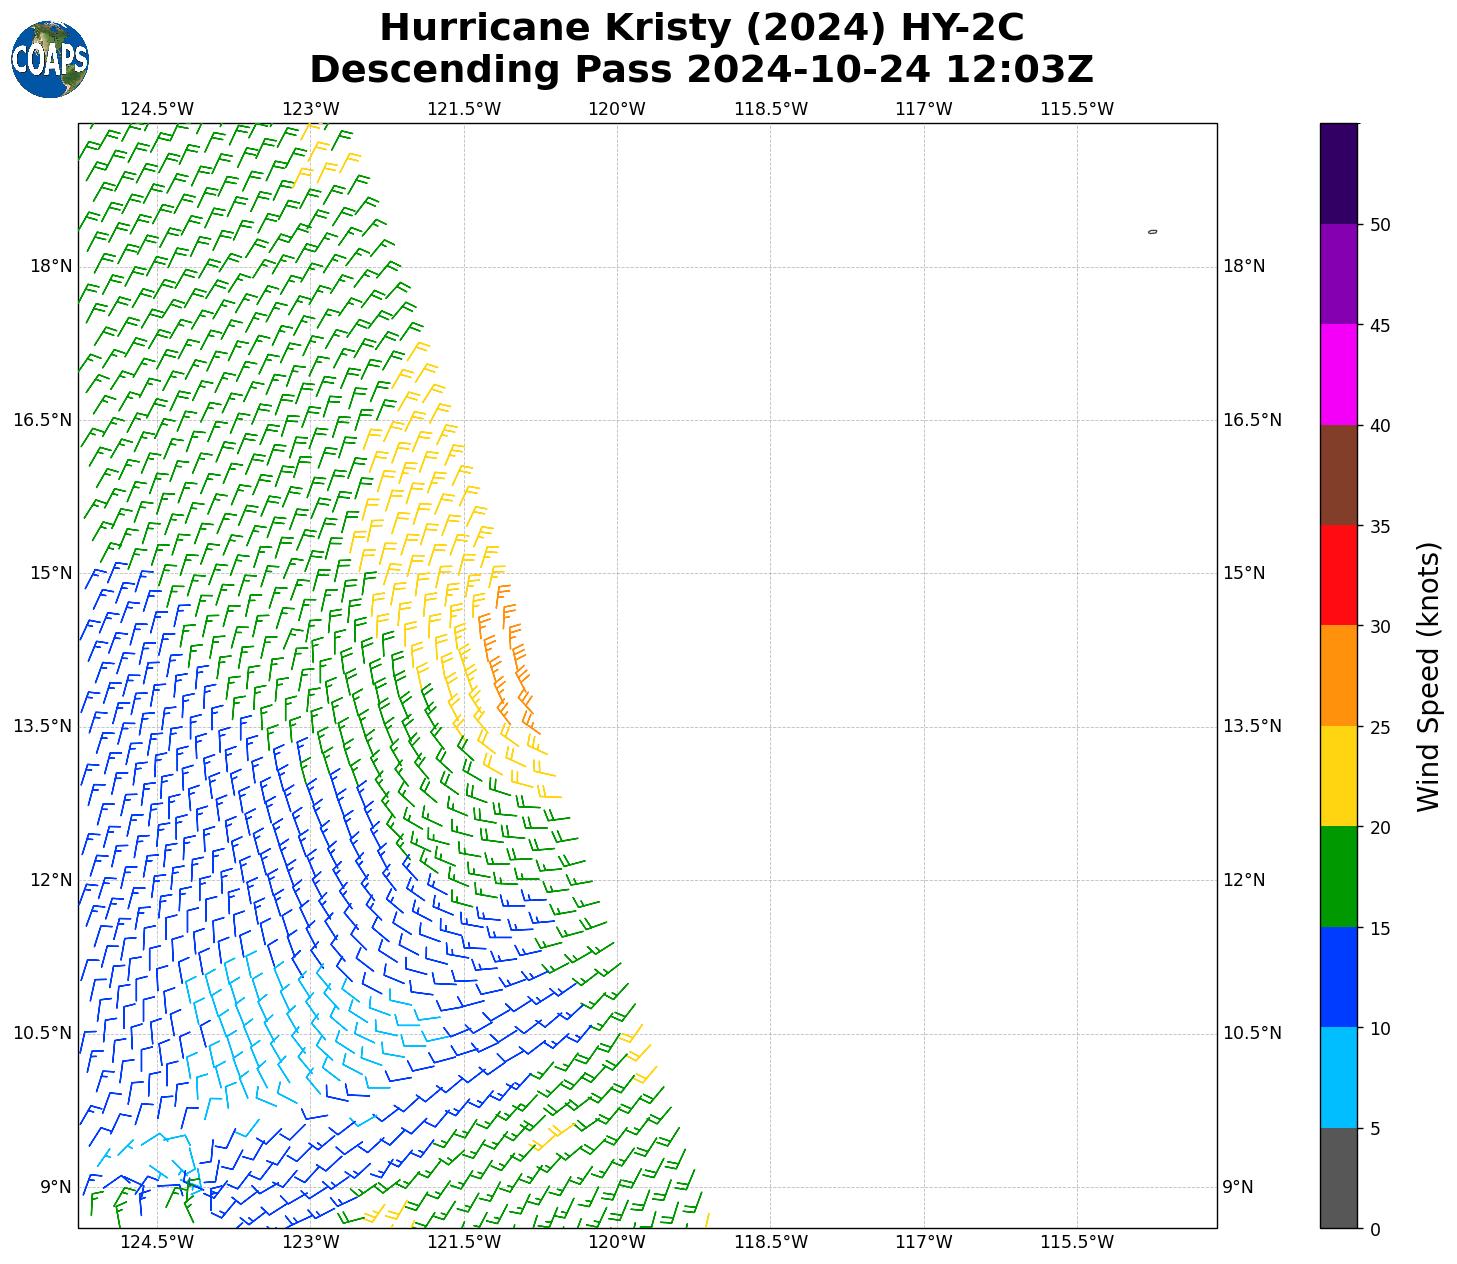This screenshot has height=1264, width=1457.
Task: Click the top 120°W longitude label
Action: point(616,109)
